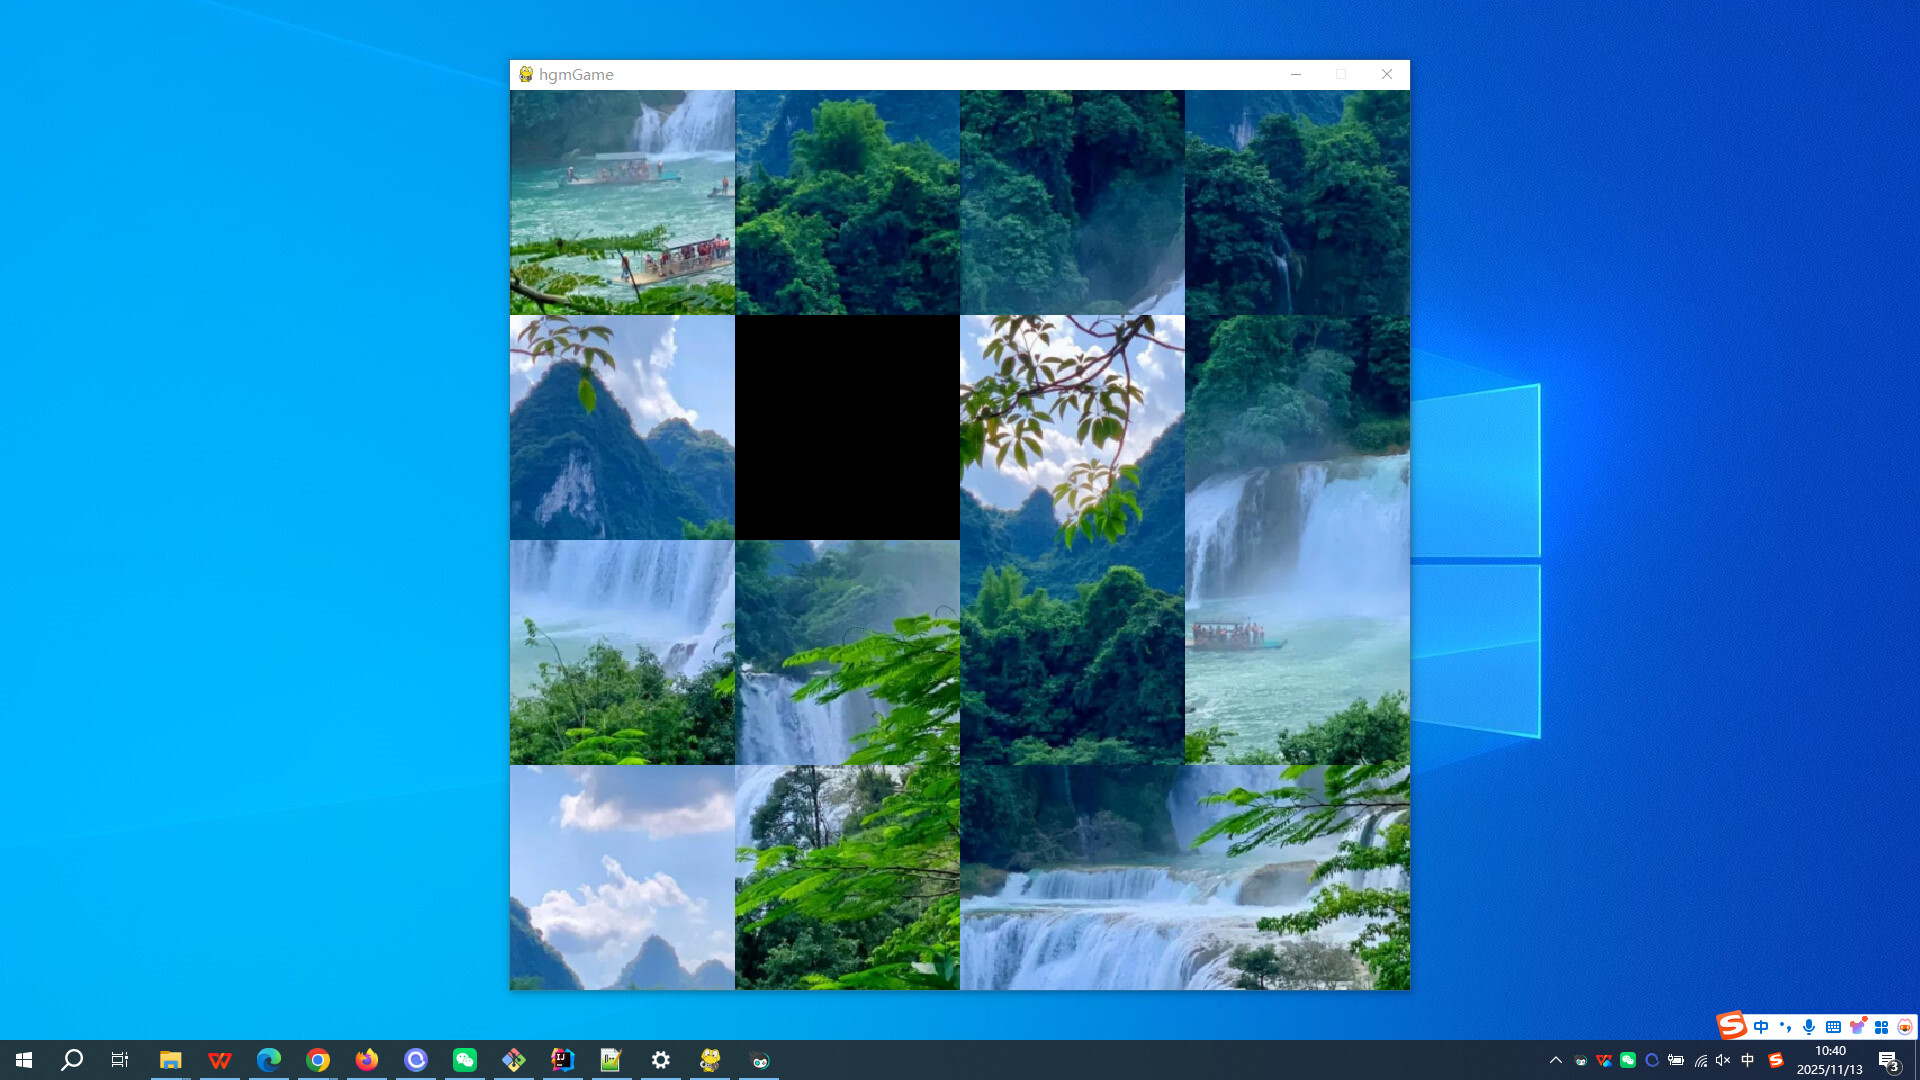Launch Google Chrome
The height and width of the screenshot is (1080, 1920).
click(x=317, y=1059)
